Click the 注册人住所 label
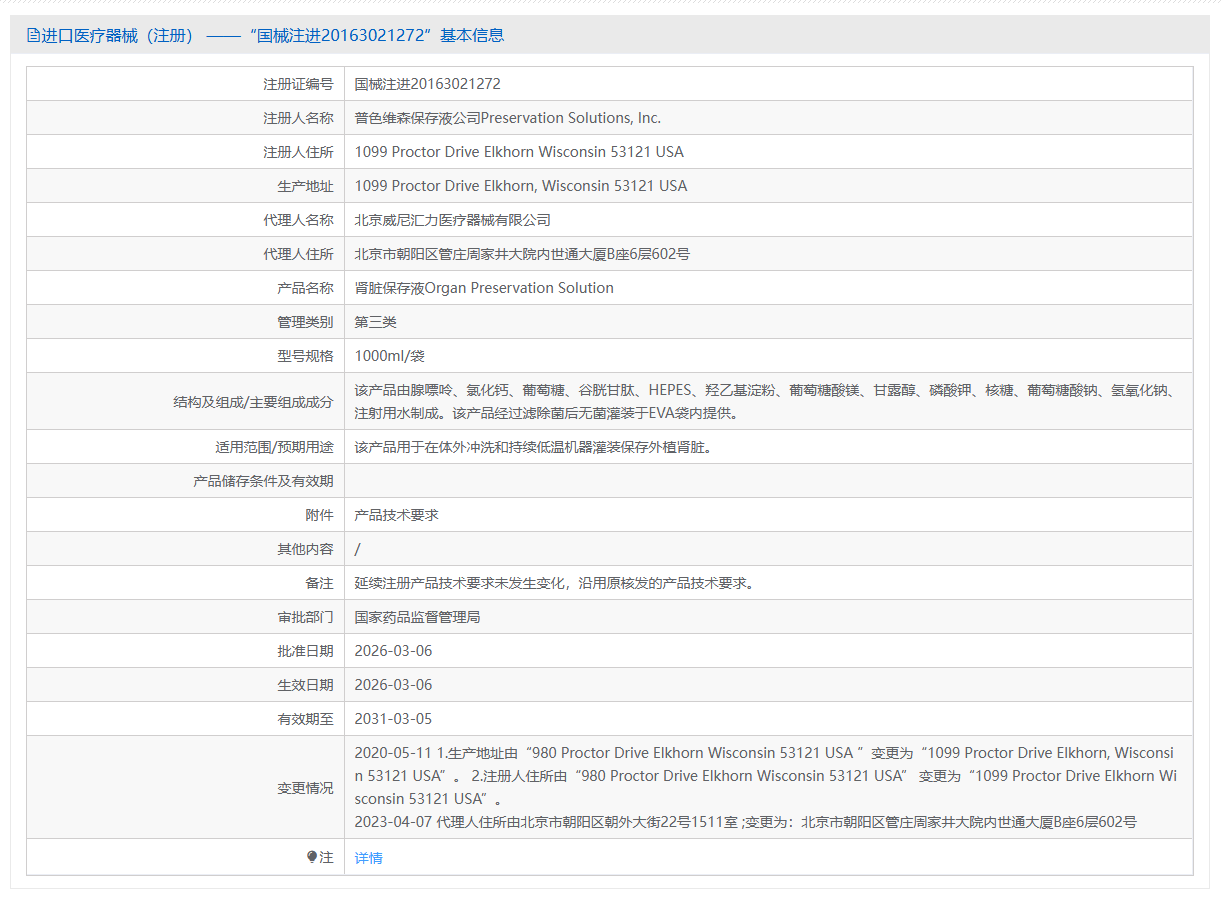The image size is (1223, 901). (298, 152)
